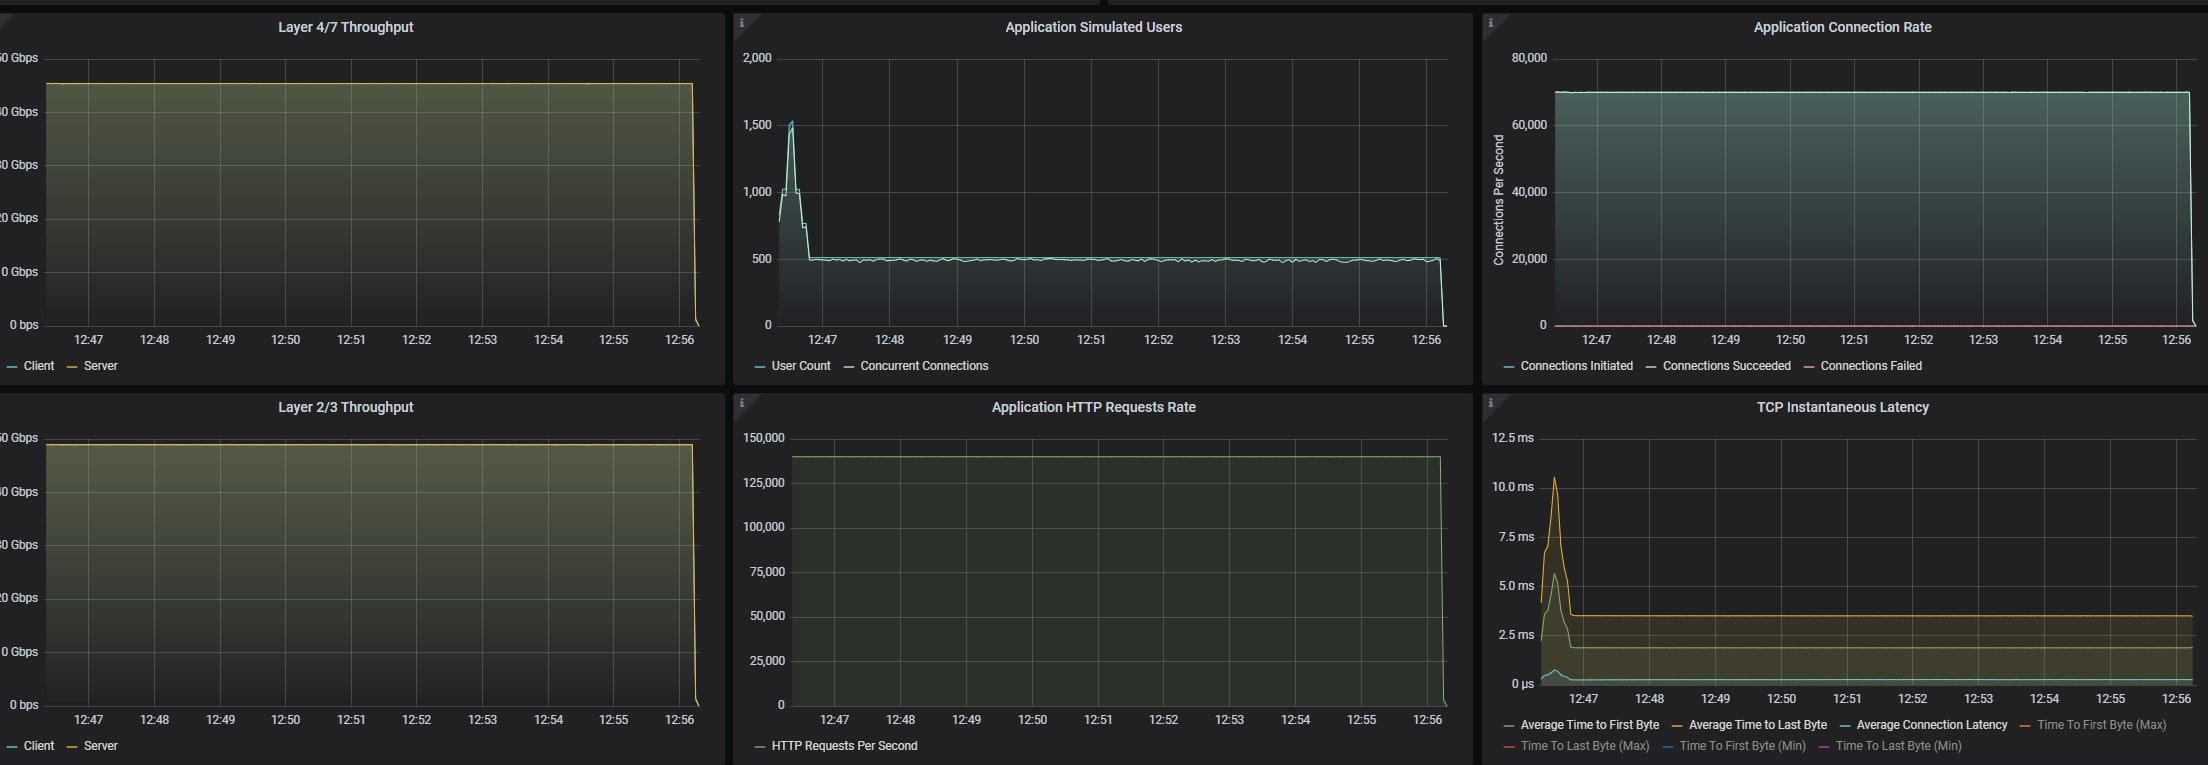Expand the Application Simulated Users title menu
The height and width of the screenshot is (765, 2208).
[x=1093, y=27]
